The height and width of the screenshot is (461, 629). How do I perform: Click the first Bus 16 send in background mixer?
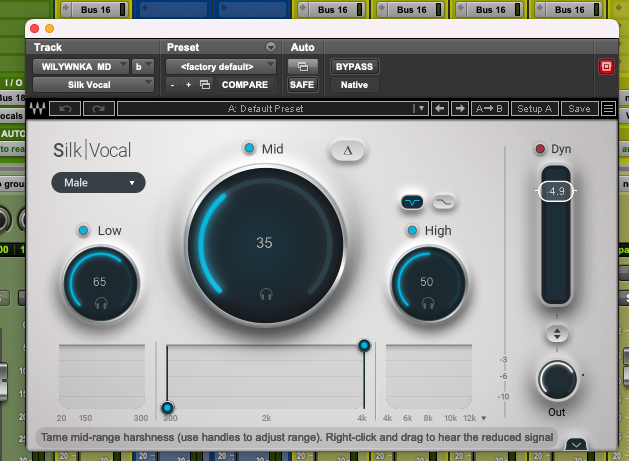95,10
